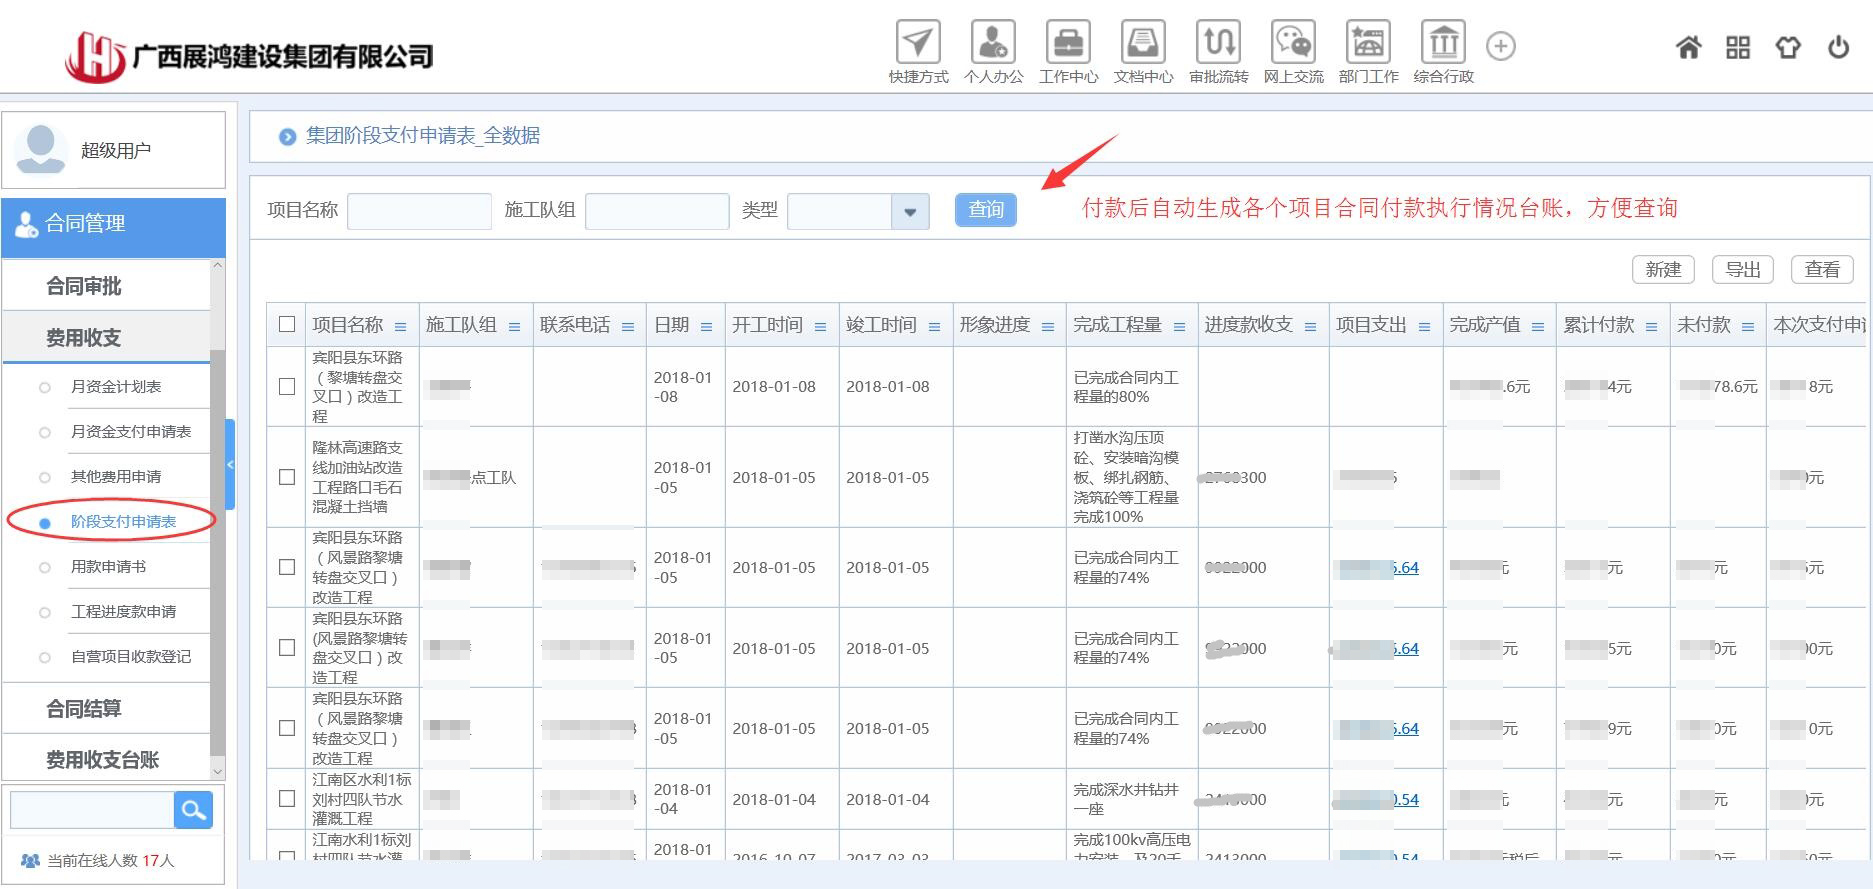This screenshot has width=1873, height=889.
Task: Toggle the select-all checkbox in table header
Action: pyautogui.click(x=287, y=324)
